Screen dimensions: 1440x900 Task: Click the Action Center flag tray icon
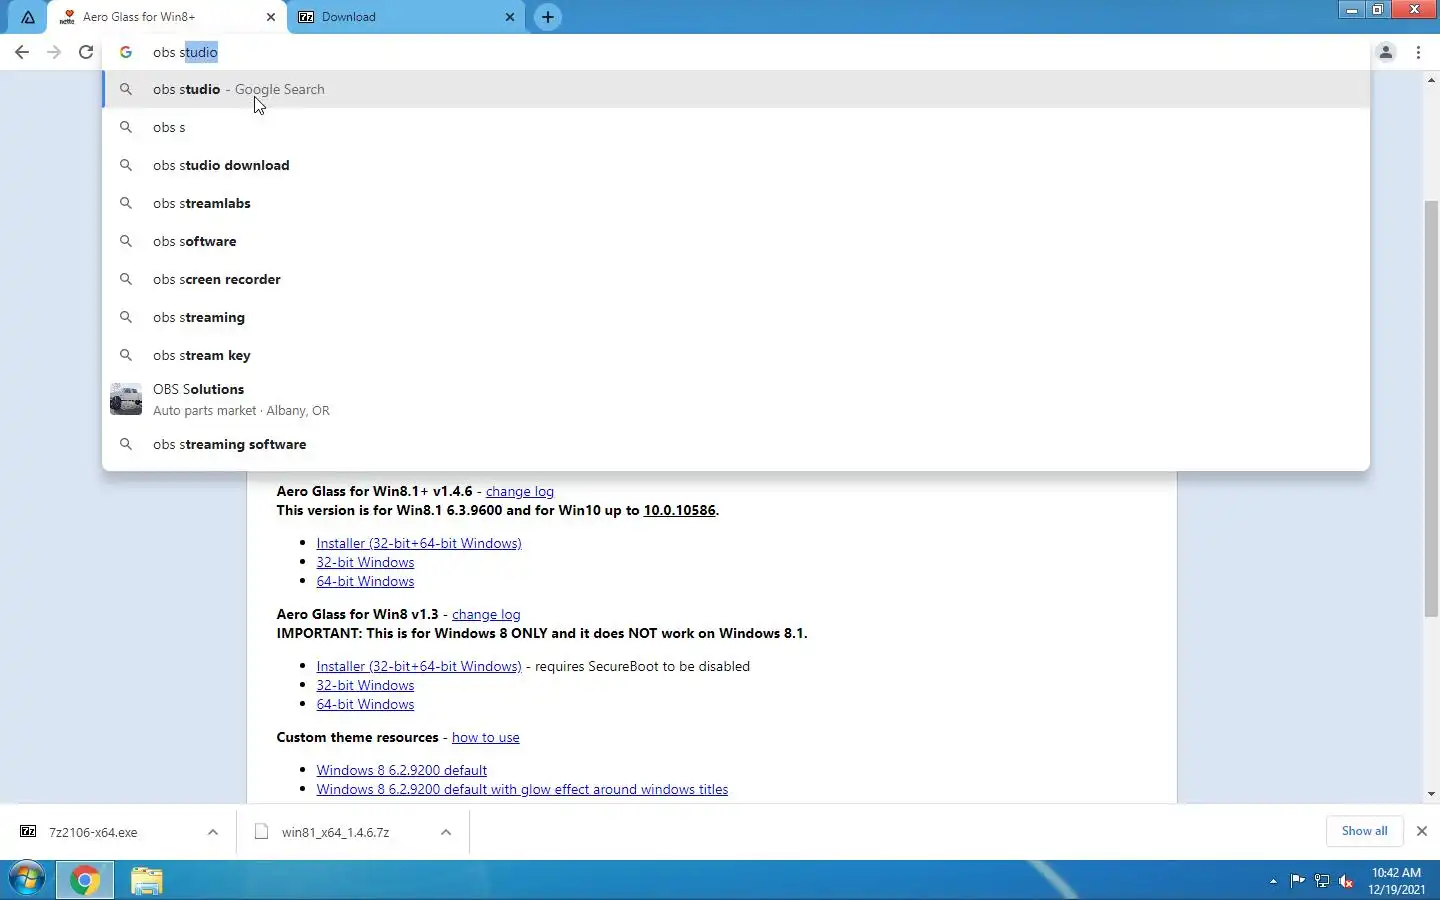1298,881
